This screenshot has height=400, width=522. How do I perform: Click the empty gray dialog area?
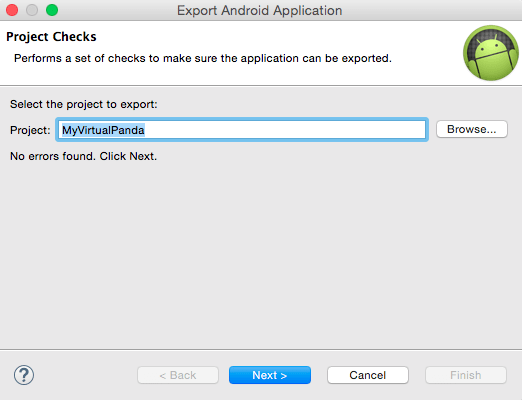click(x=261, y=253)
